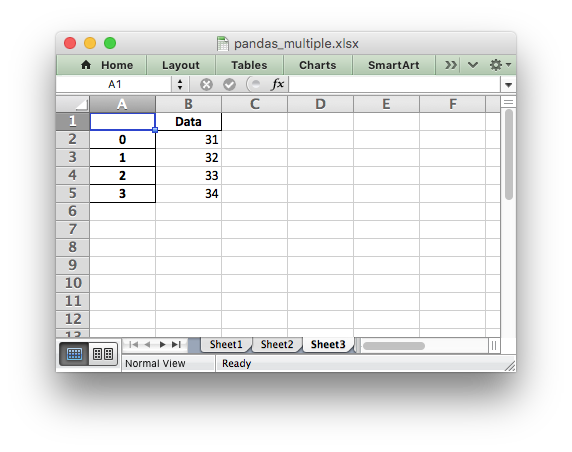Click the vertical scrollbar thumb
Screen dimensions: 572x452
[x=509, y=154]
